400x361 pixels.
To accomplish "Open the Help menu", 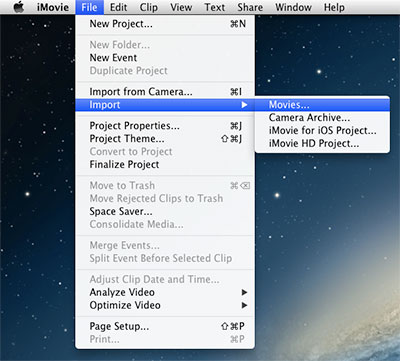I will tap(334, 7).
